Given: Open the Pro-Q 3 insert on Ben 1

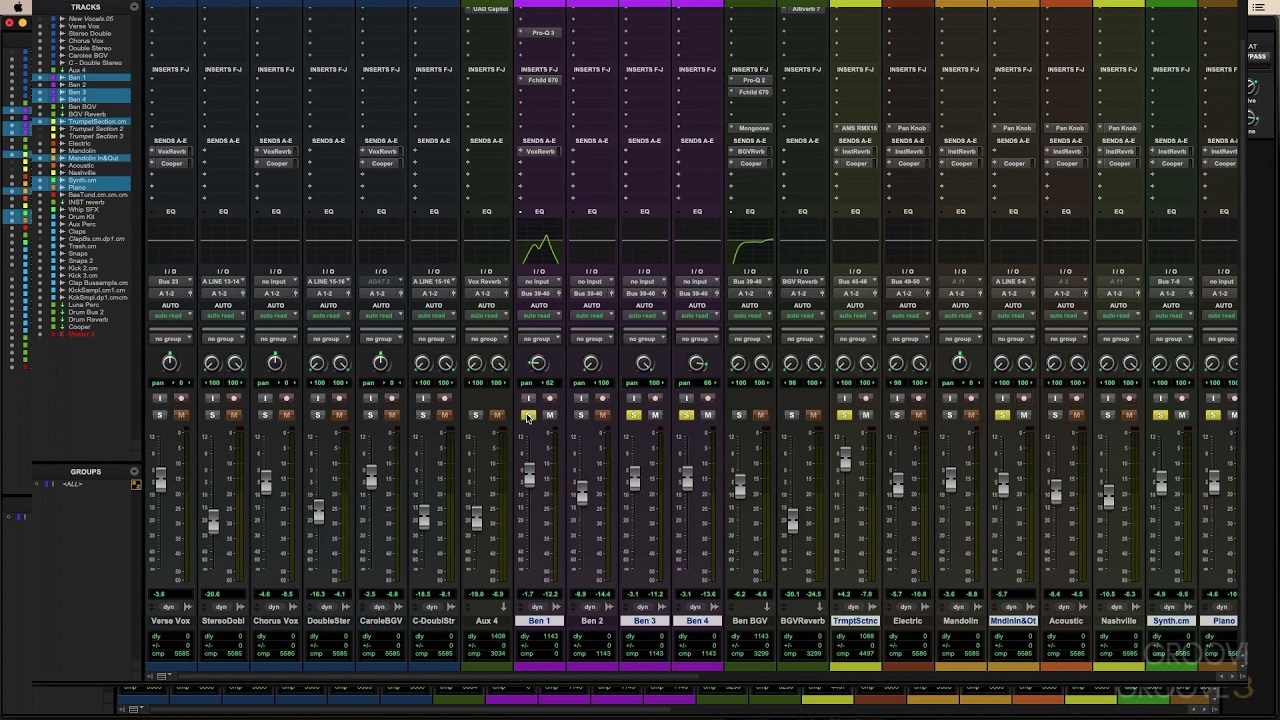Looking at the screenshot, I should click(540, 32).
